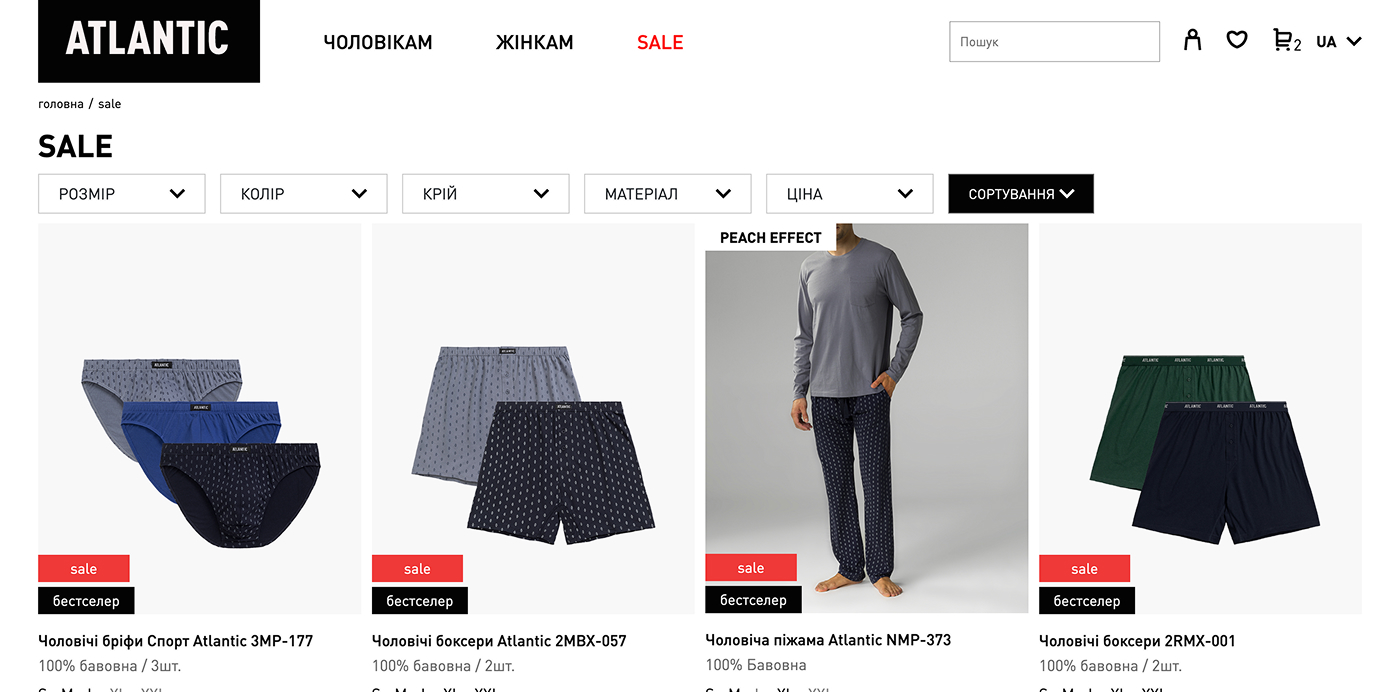Expand the UA language selector
Screen dimensions: 1400x692
coord(1338,42)
